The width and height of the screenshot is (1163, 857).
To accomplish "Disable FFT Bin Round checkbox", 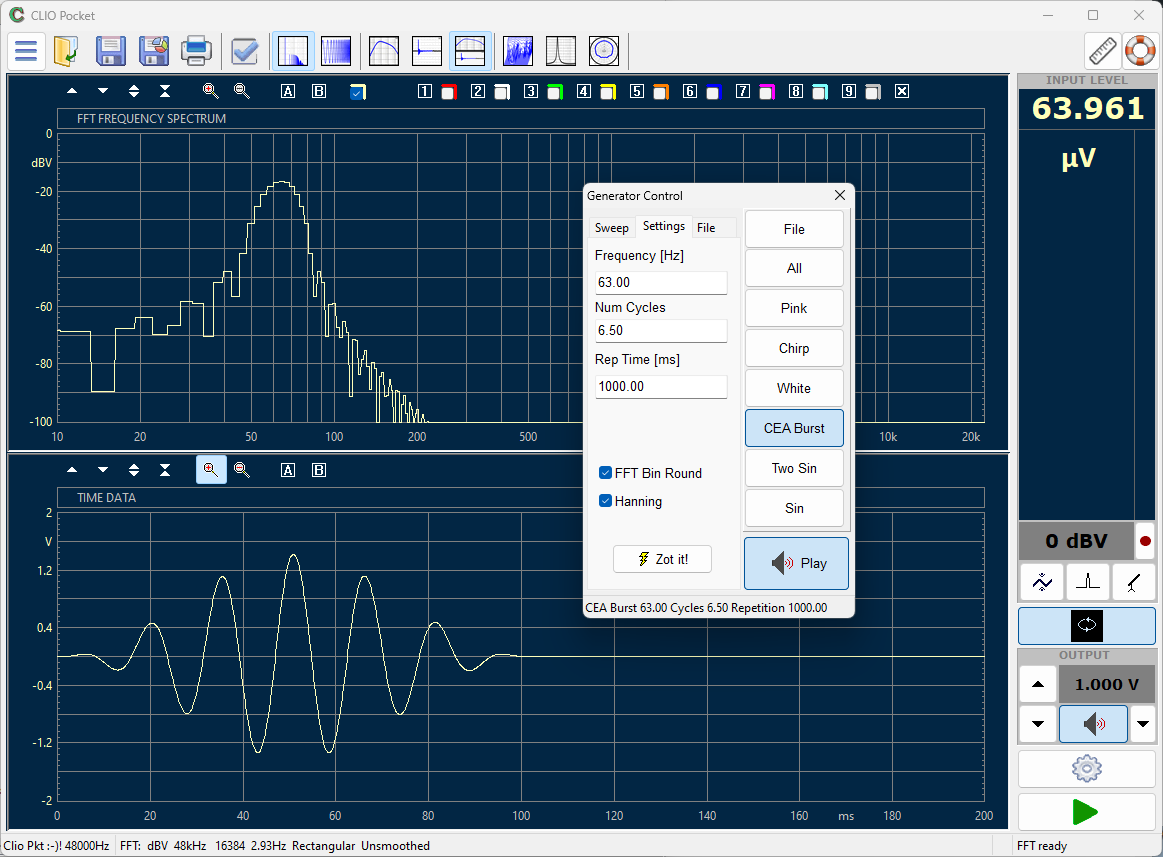I will coord(605,473).
